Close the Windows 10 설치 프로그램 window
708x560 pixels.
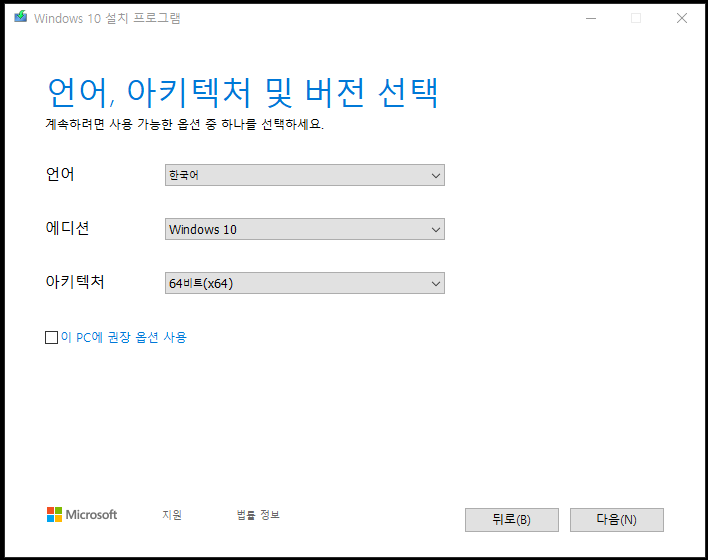682,18
